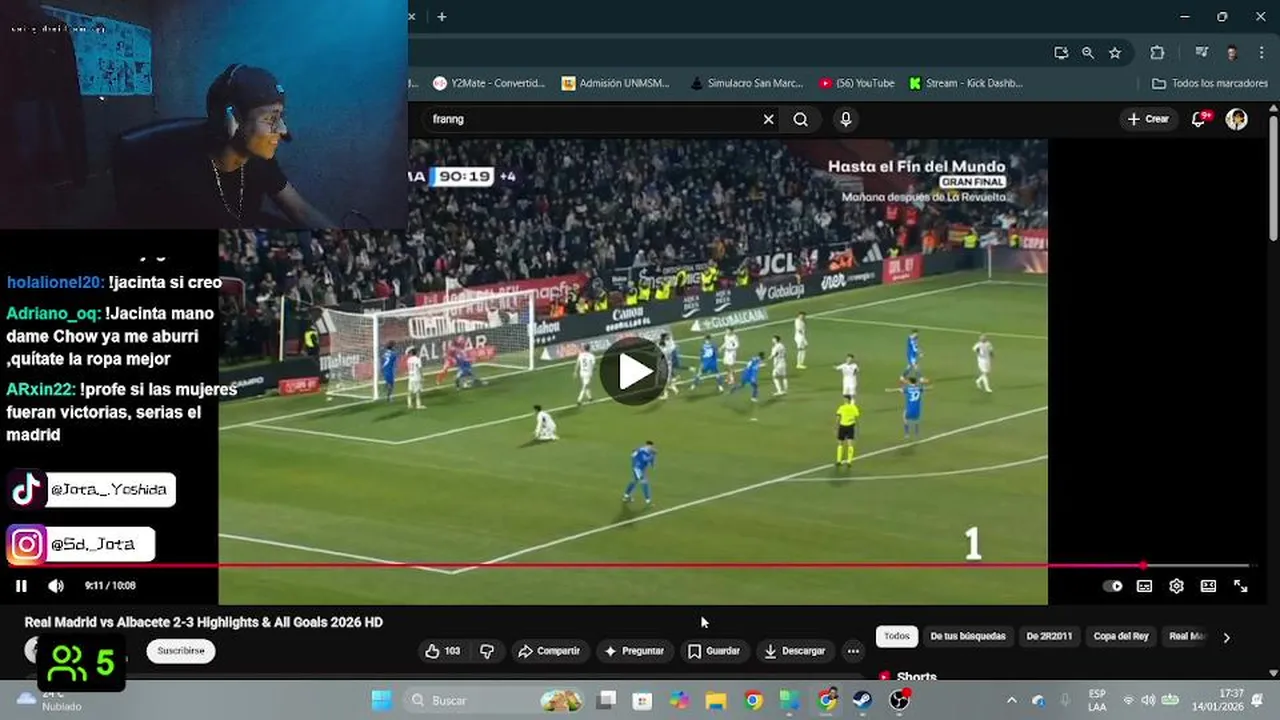Viewport: 1280px width, 720px height.
Task: Switch to theater mode view
Action: coord(1208,586)
